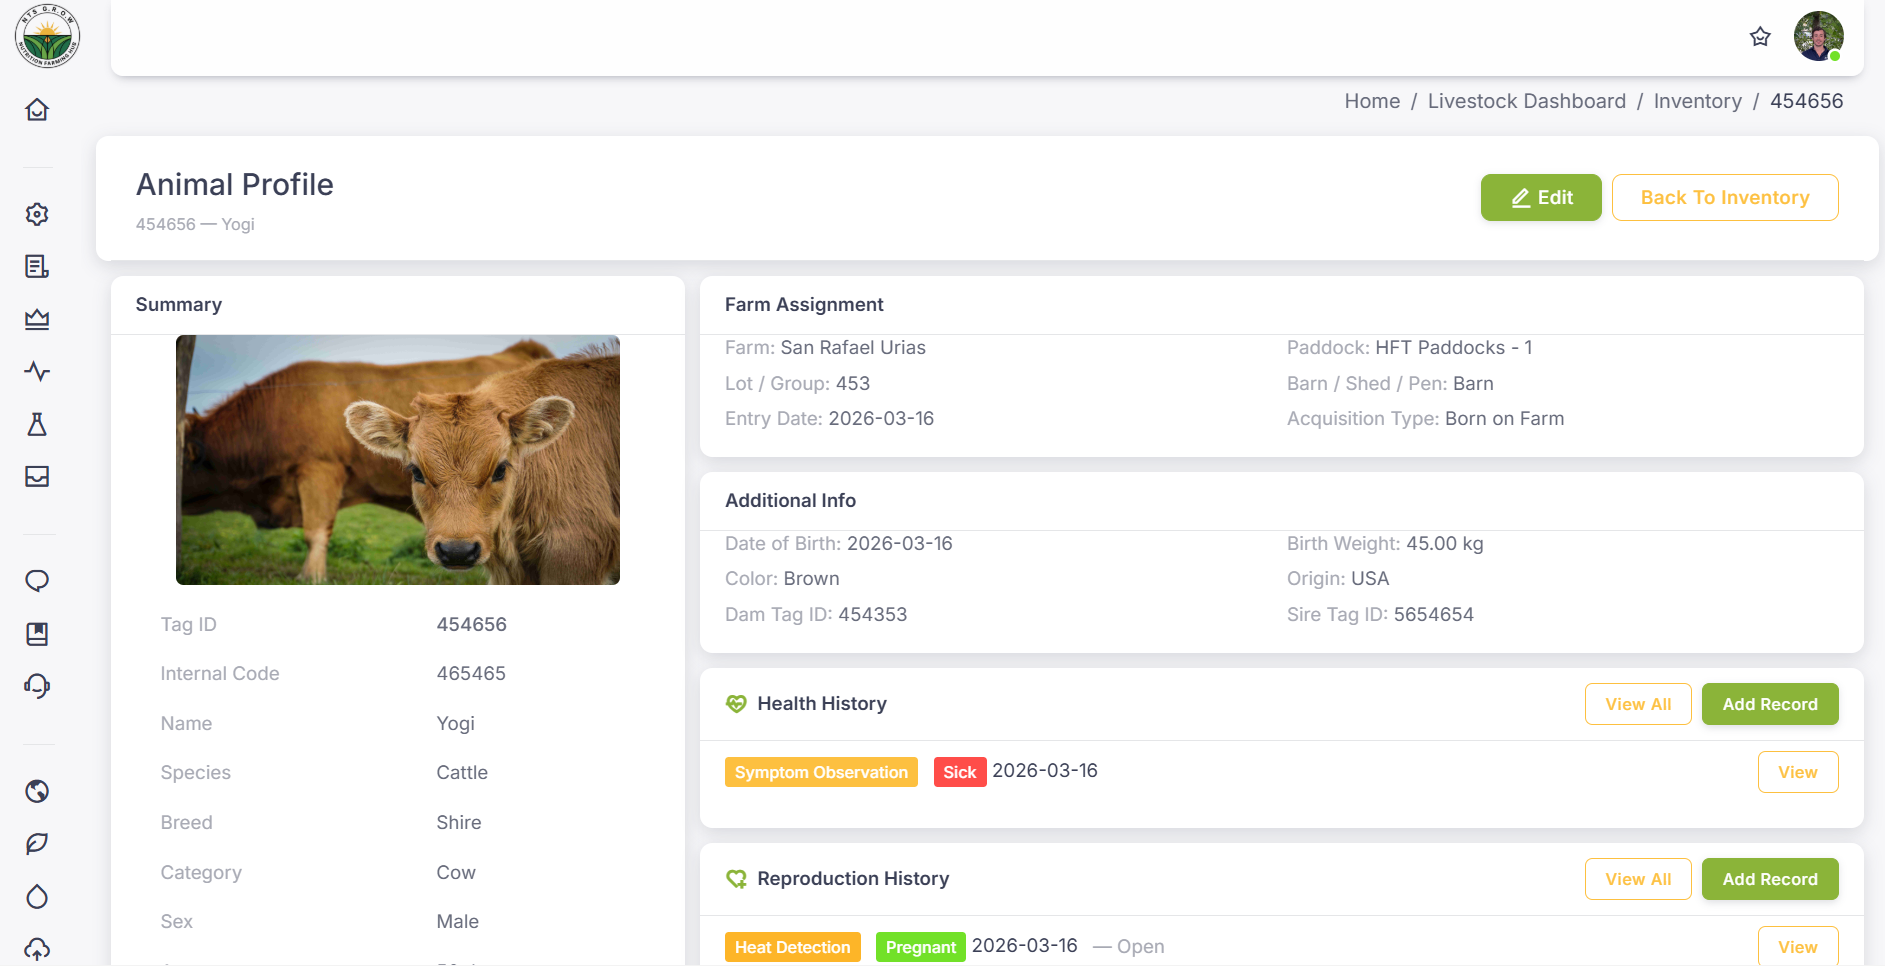1885x966 pixels.
Task: Go to Livestock Dashboard breadcrumb
Action: [x=1526, y=101]
